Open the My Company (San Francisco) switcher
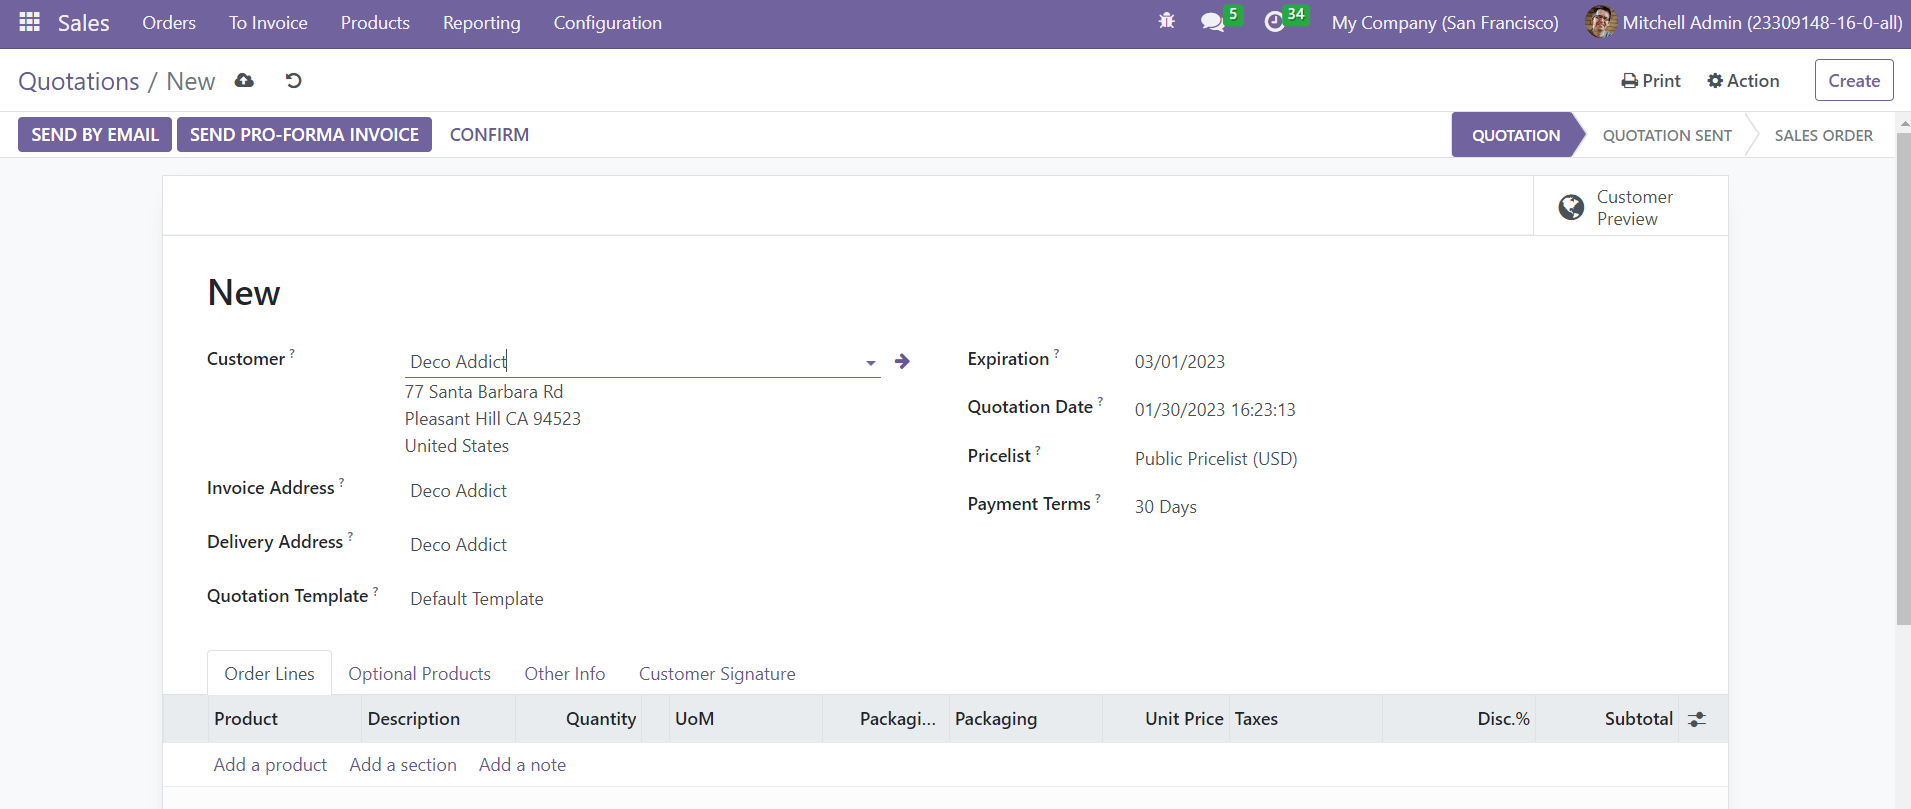Image resolution: width=1911 pixels, height=809 pixels. click(1445, 22)
